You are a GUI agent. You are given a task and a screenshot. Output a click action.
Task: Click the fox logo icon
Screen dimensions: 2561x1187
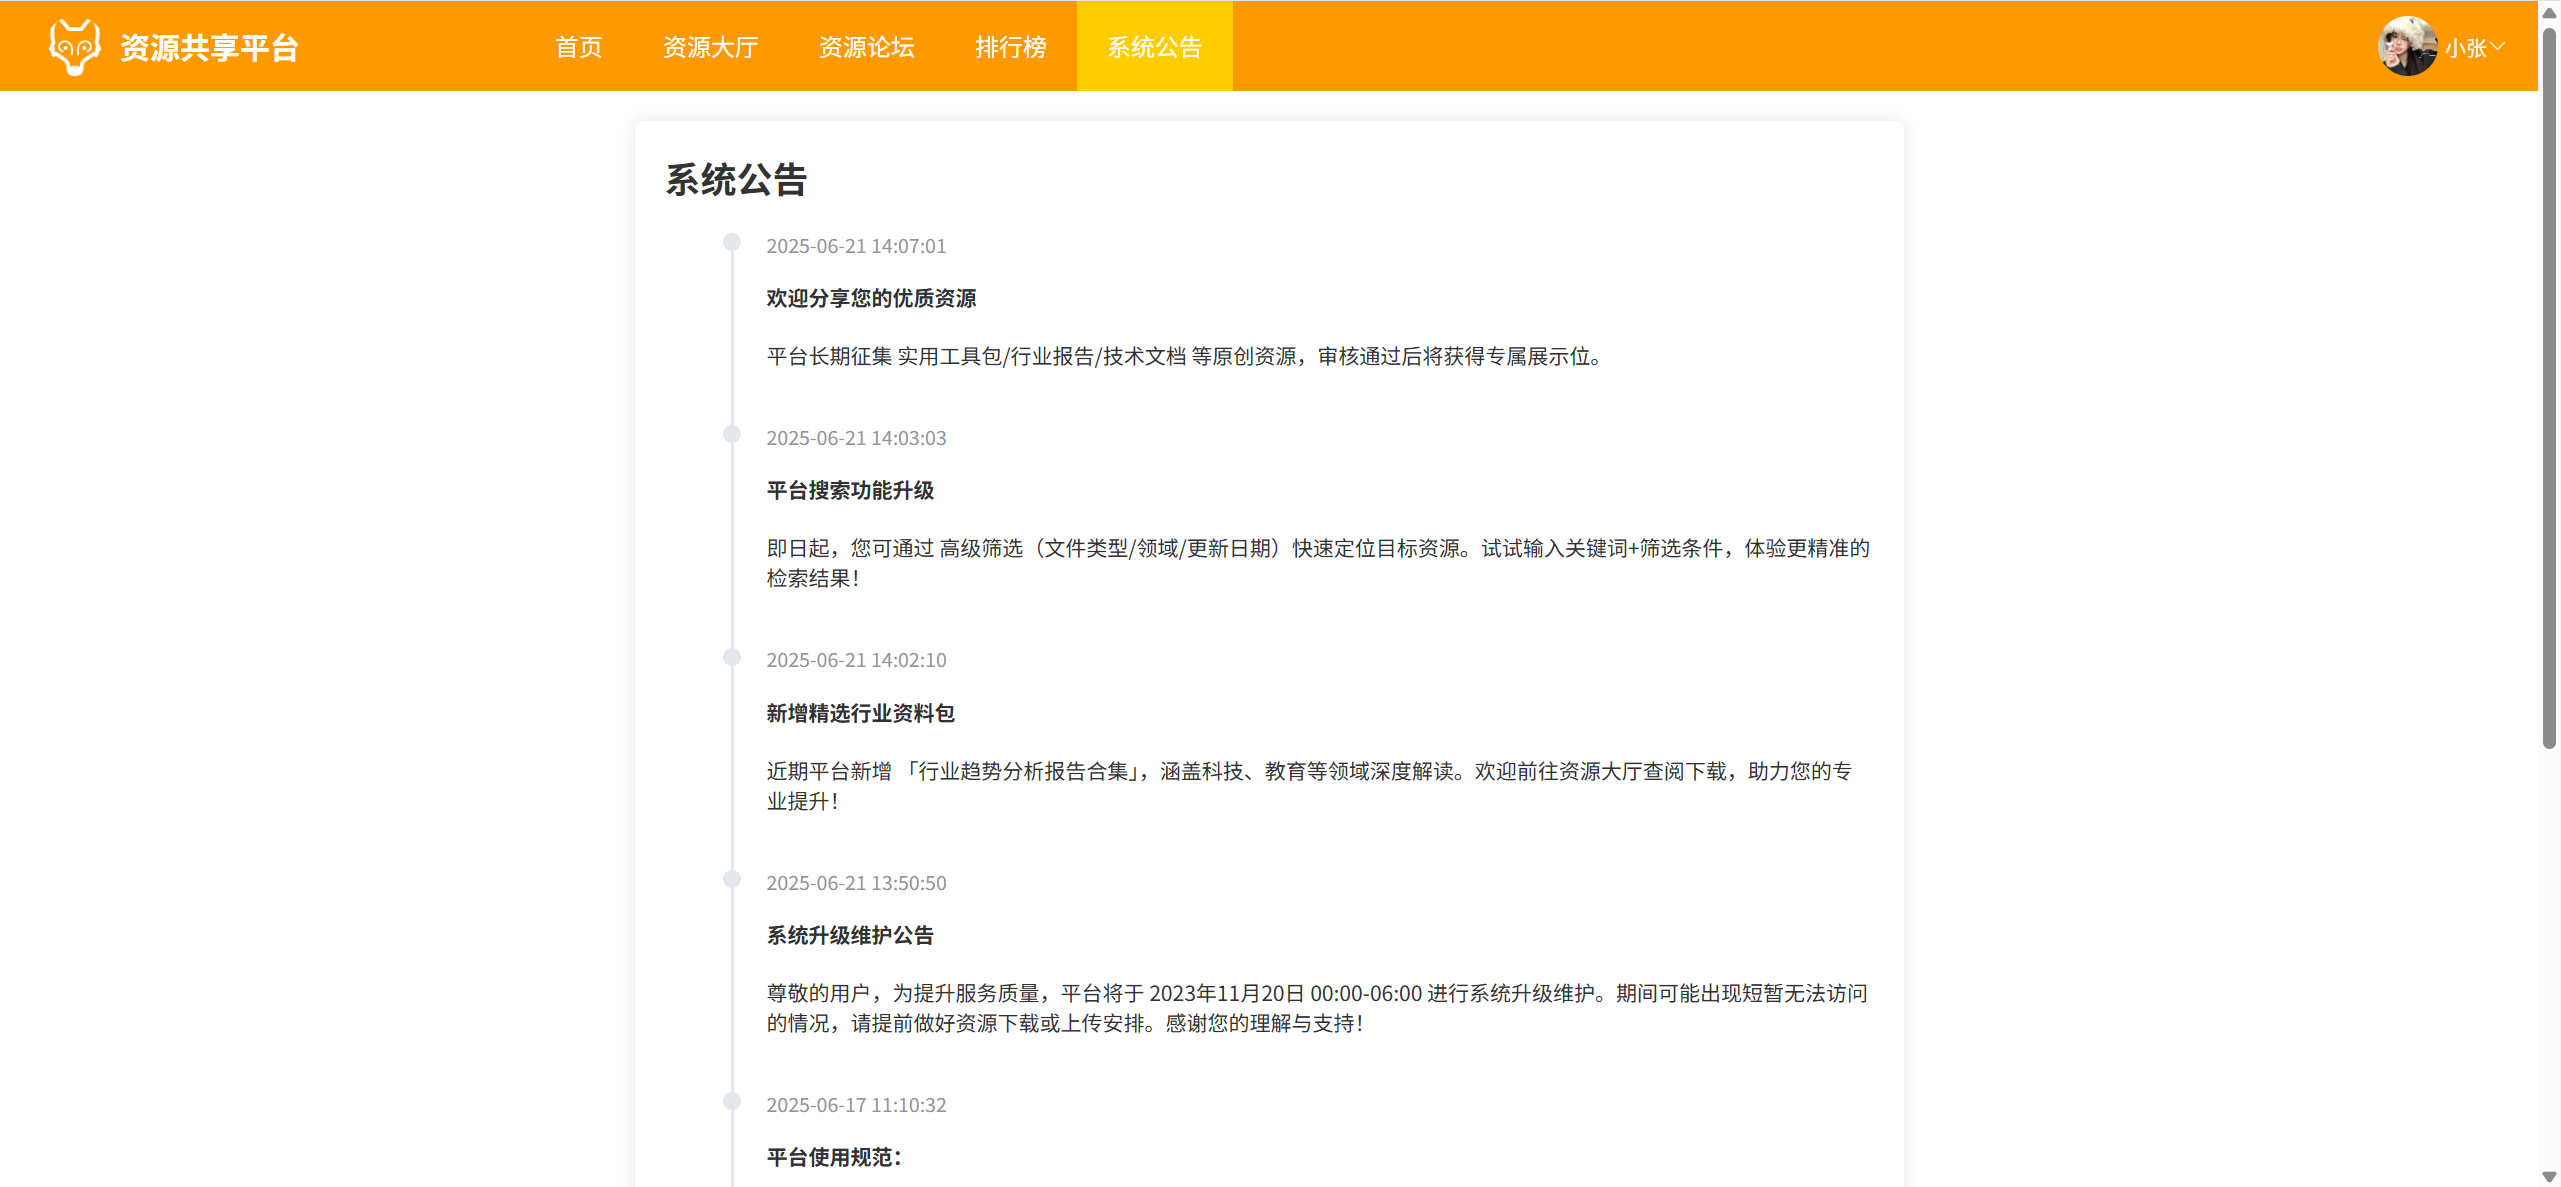[75, 47]
